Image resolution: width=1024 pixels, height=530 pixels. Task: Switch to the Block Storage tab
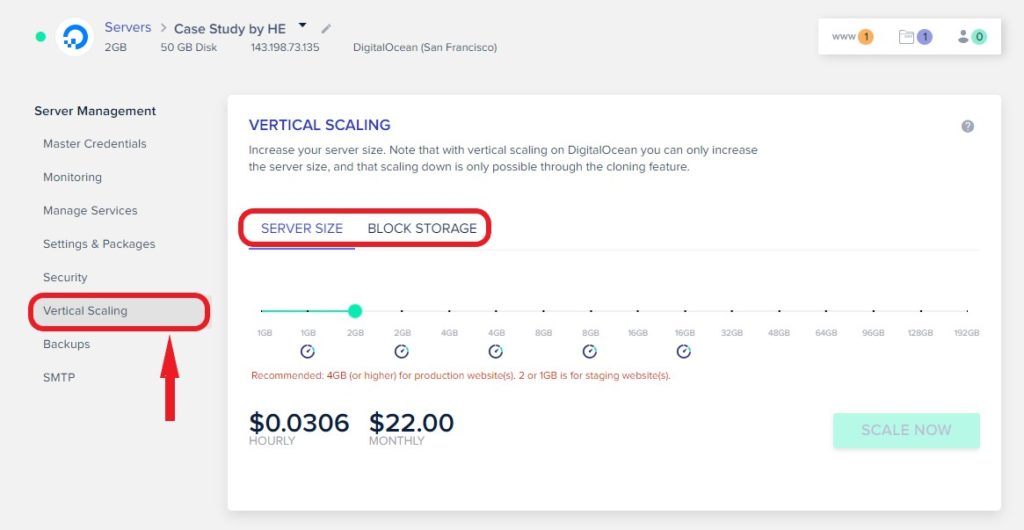point(422,228)
